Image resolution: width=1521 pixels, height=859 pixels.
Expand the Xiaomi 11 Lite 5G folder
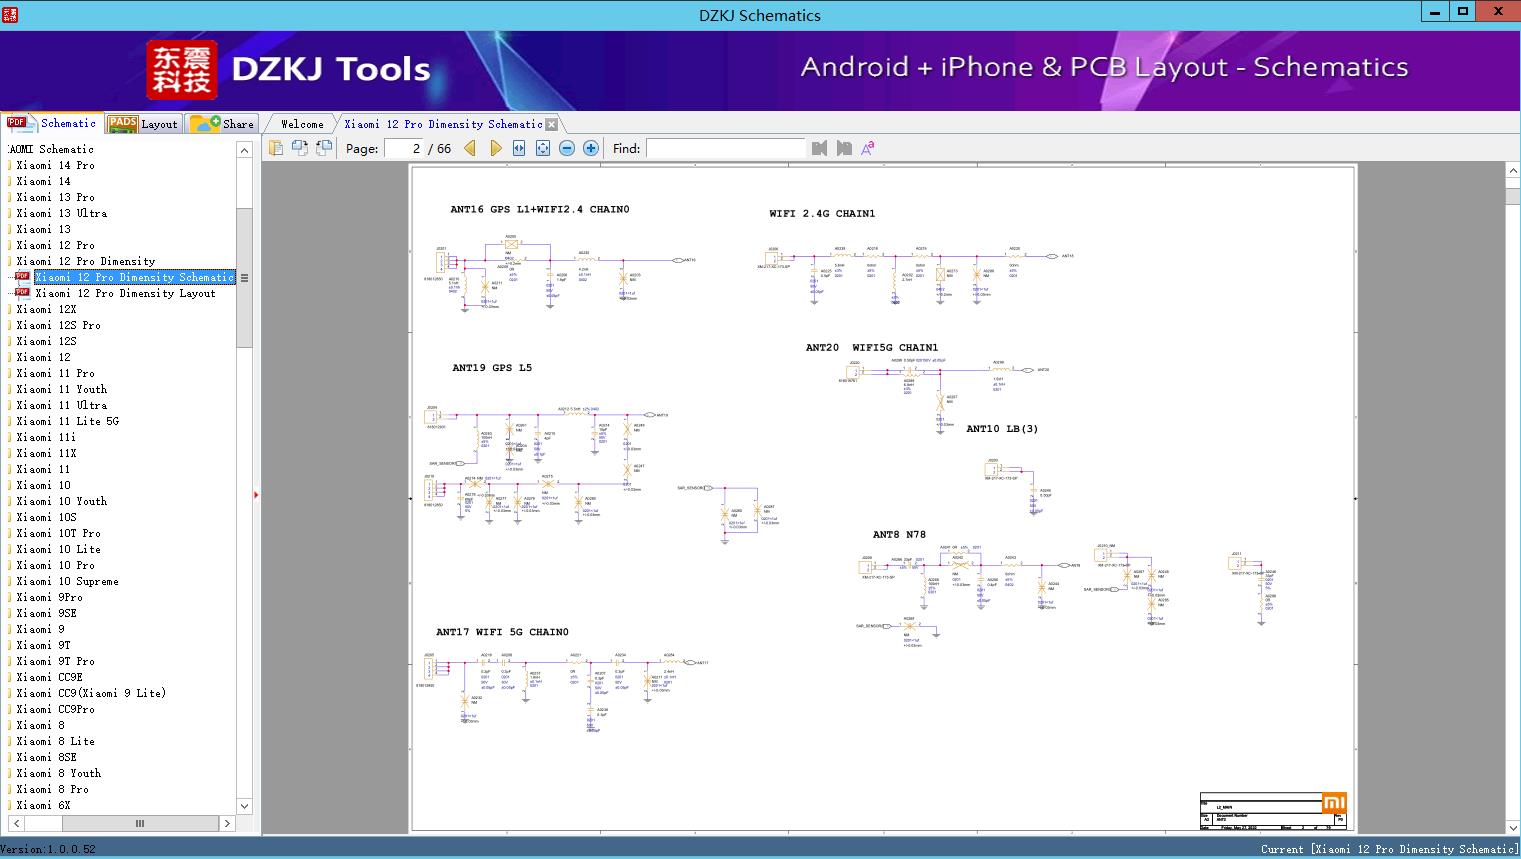coord(67,421)
